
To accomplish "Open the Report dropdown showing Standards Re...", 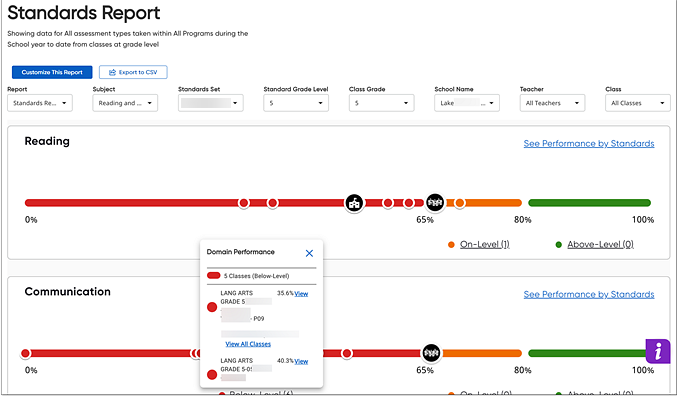I will (40, 103).
